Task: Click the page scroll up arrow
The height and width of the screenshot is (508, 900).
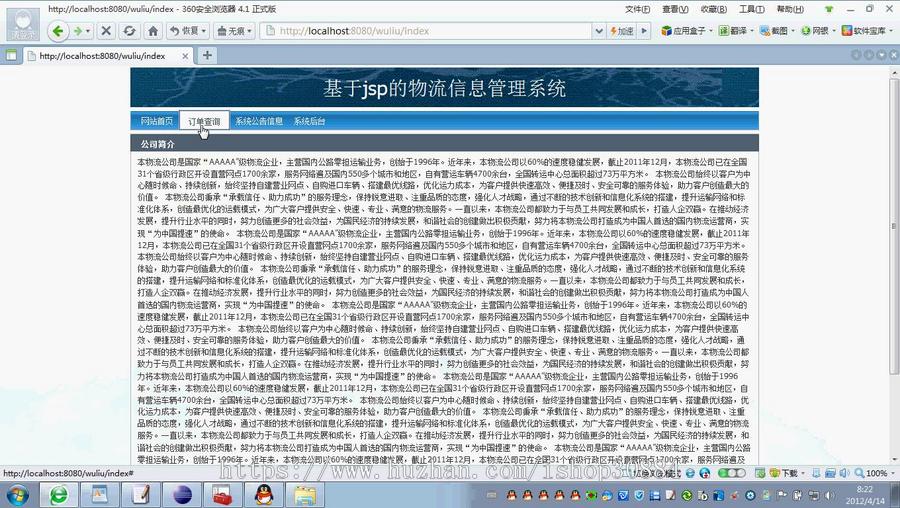Action: point(894,73)
